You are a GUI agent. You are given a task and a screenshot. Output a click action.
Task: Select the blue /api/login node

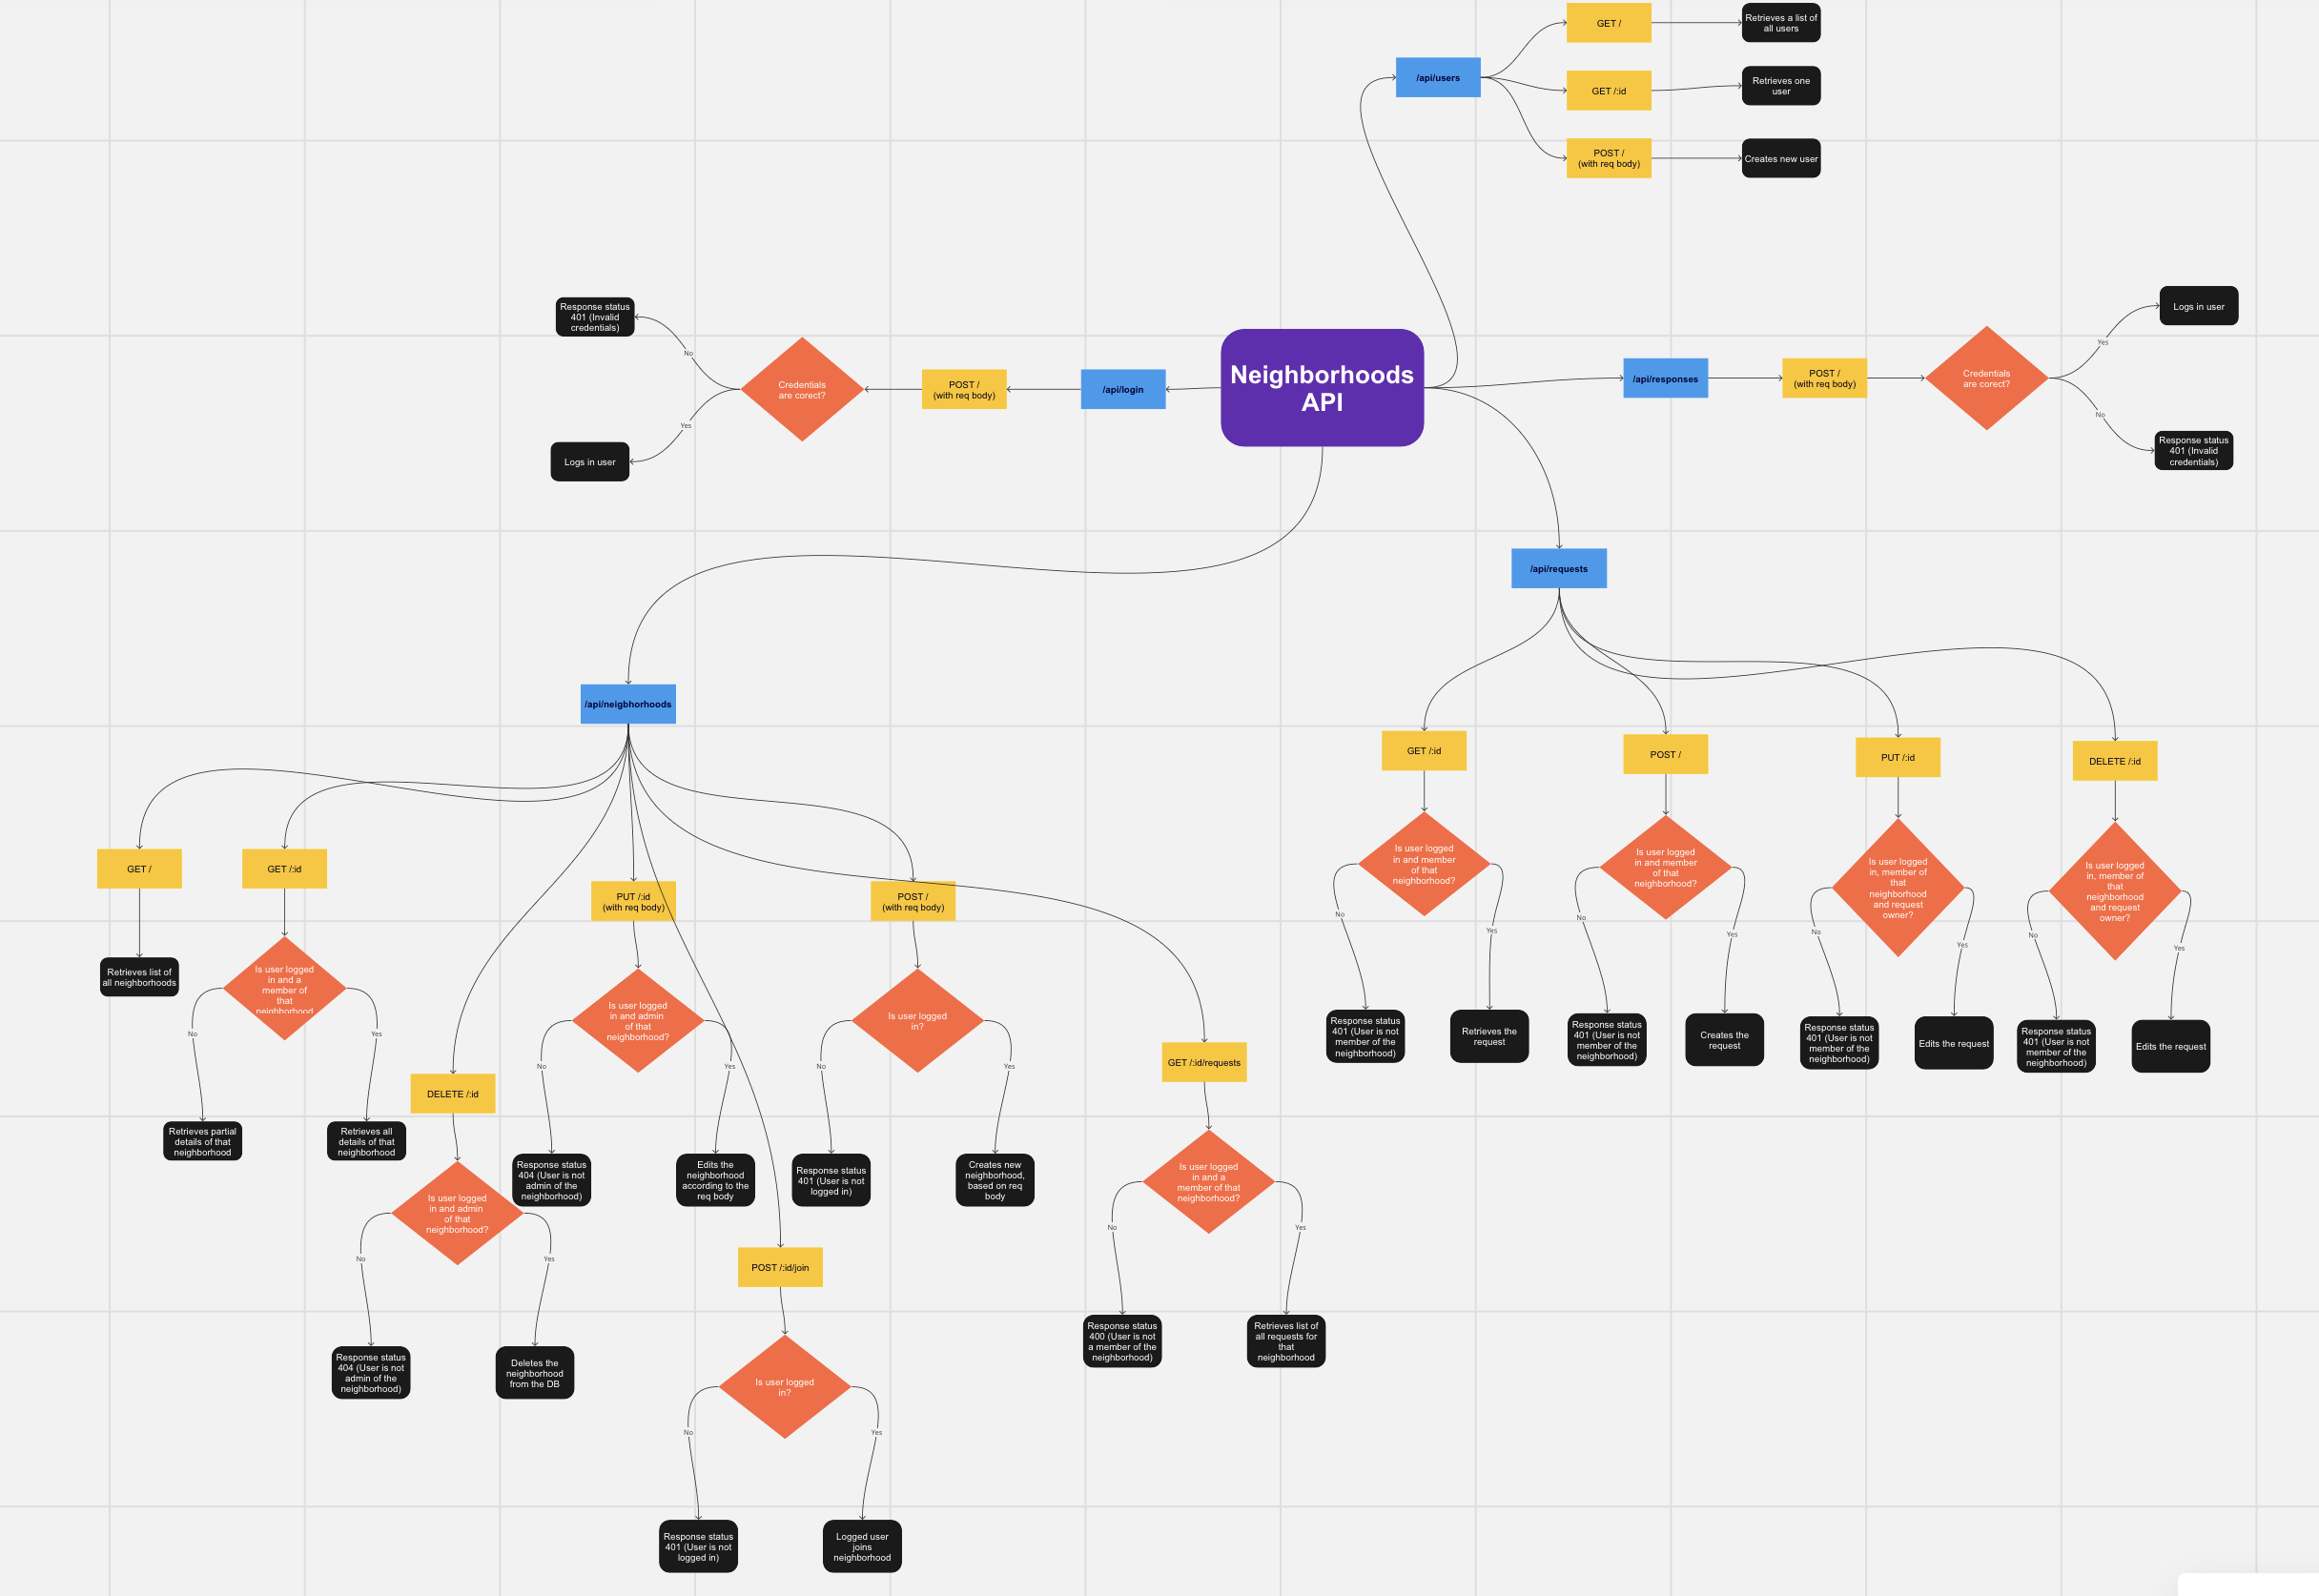tap(1123, 389)
